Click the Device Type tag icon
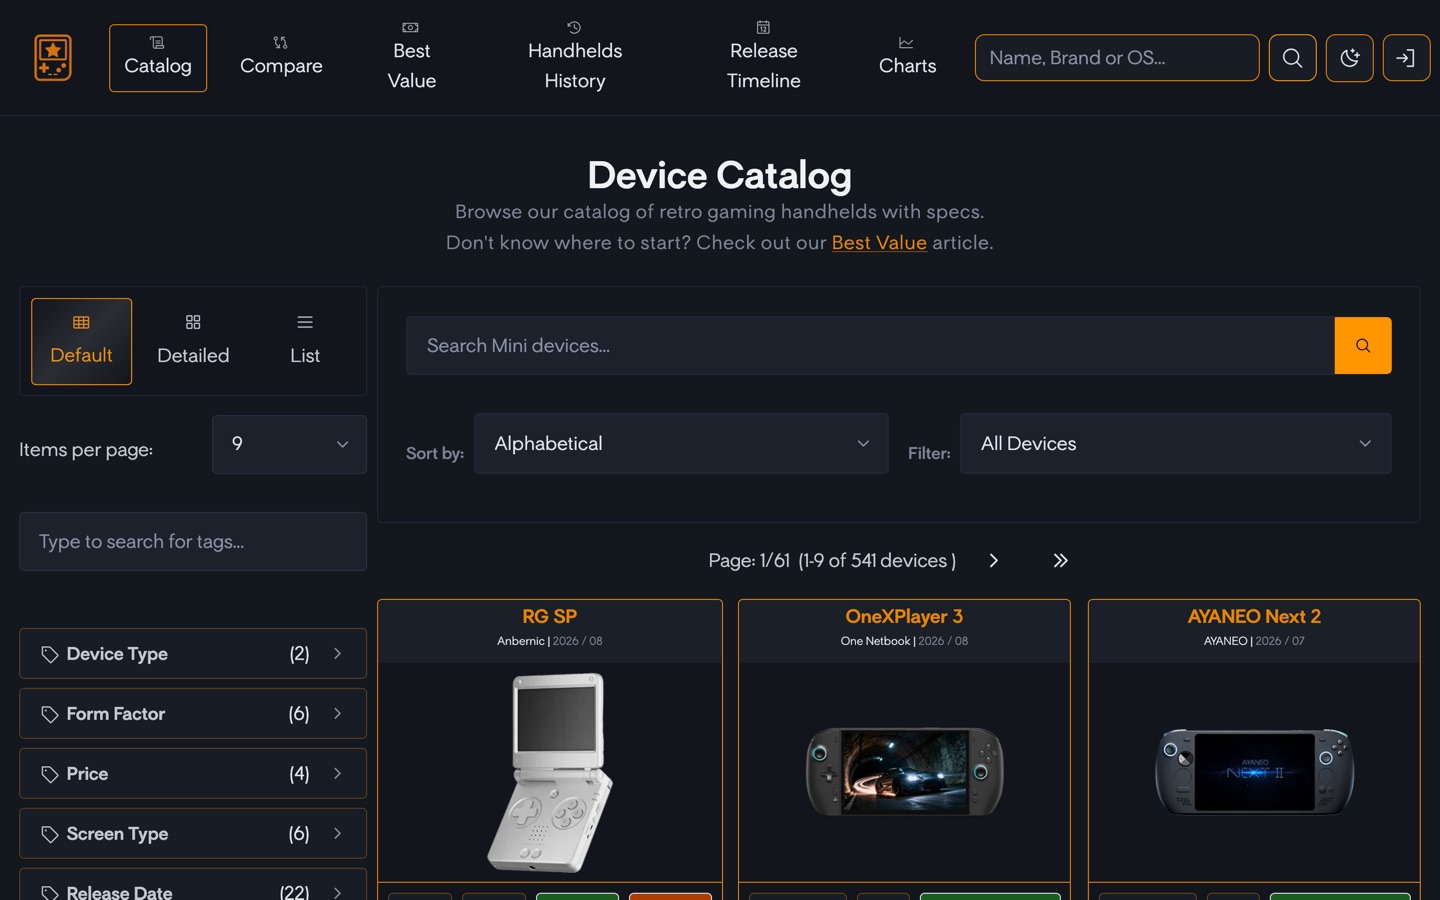Image resolution: width=1440 pixels, height=900 pixels. pos(49,654)
